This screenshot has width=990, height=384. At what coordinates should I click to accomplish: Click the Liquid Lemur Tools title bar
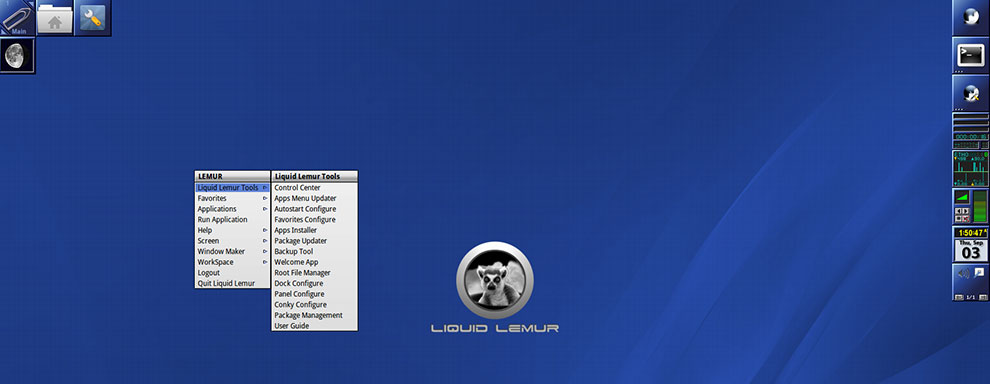click(314, 176)
